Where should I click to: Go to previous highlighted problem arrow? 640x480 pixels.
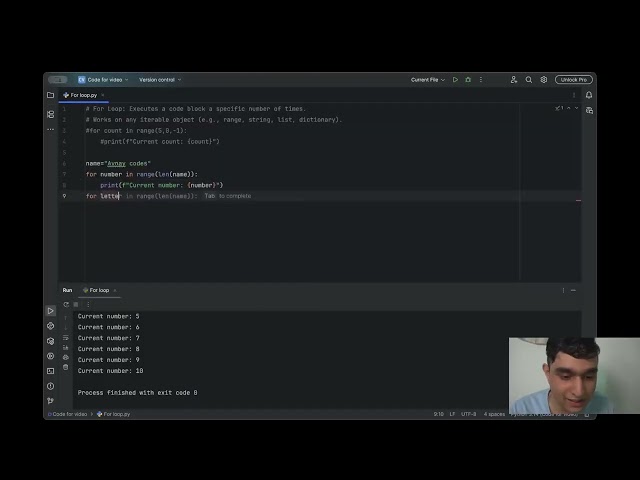click(x=569, y=108)
